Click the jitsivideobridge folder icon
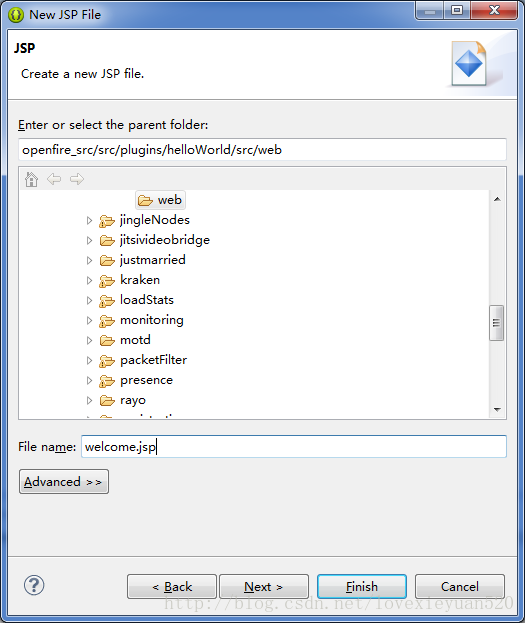The image size is (525, 623). coord(107,240)
